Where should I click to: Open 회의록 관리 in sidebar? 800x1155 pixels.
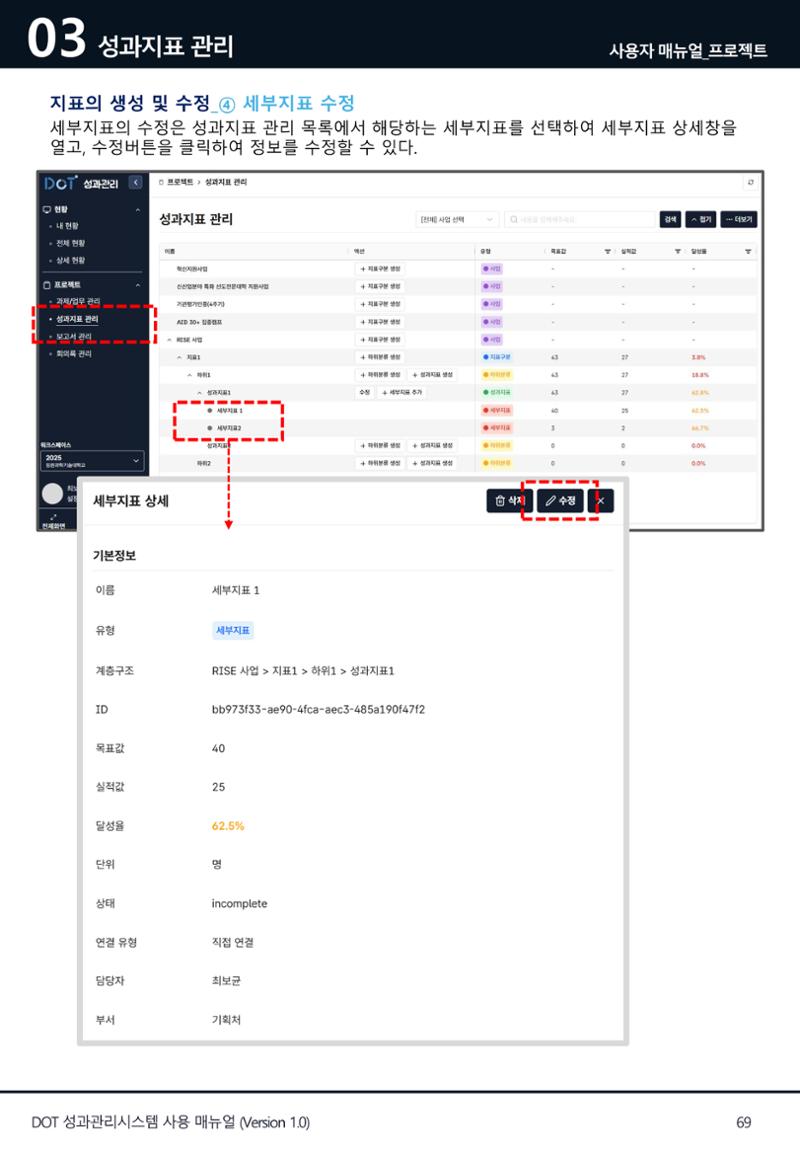(74, 354)
